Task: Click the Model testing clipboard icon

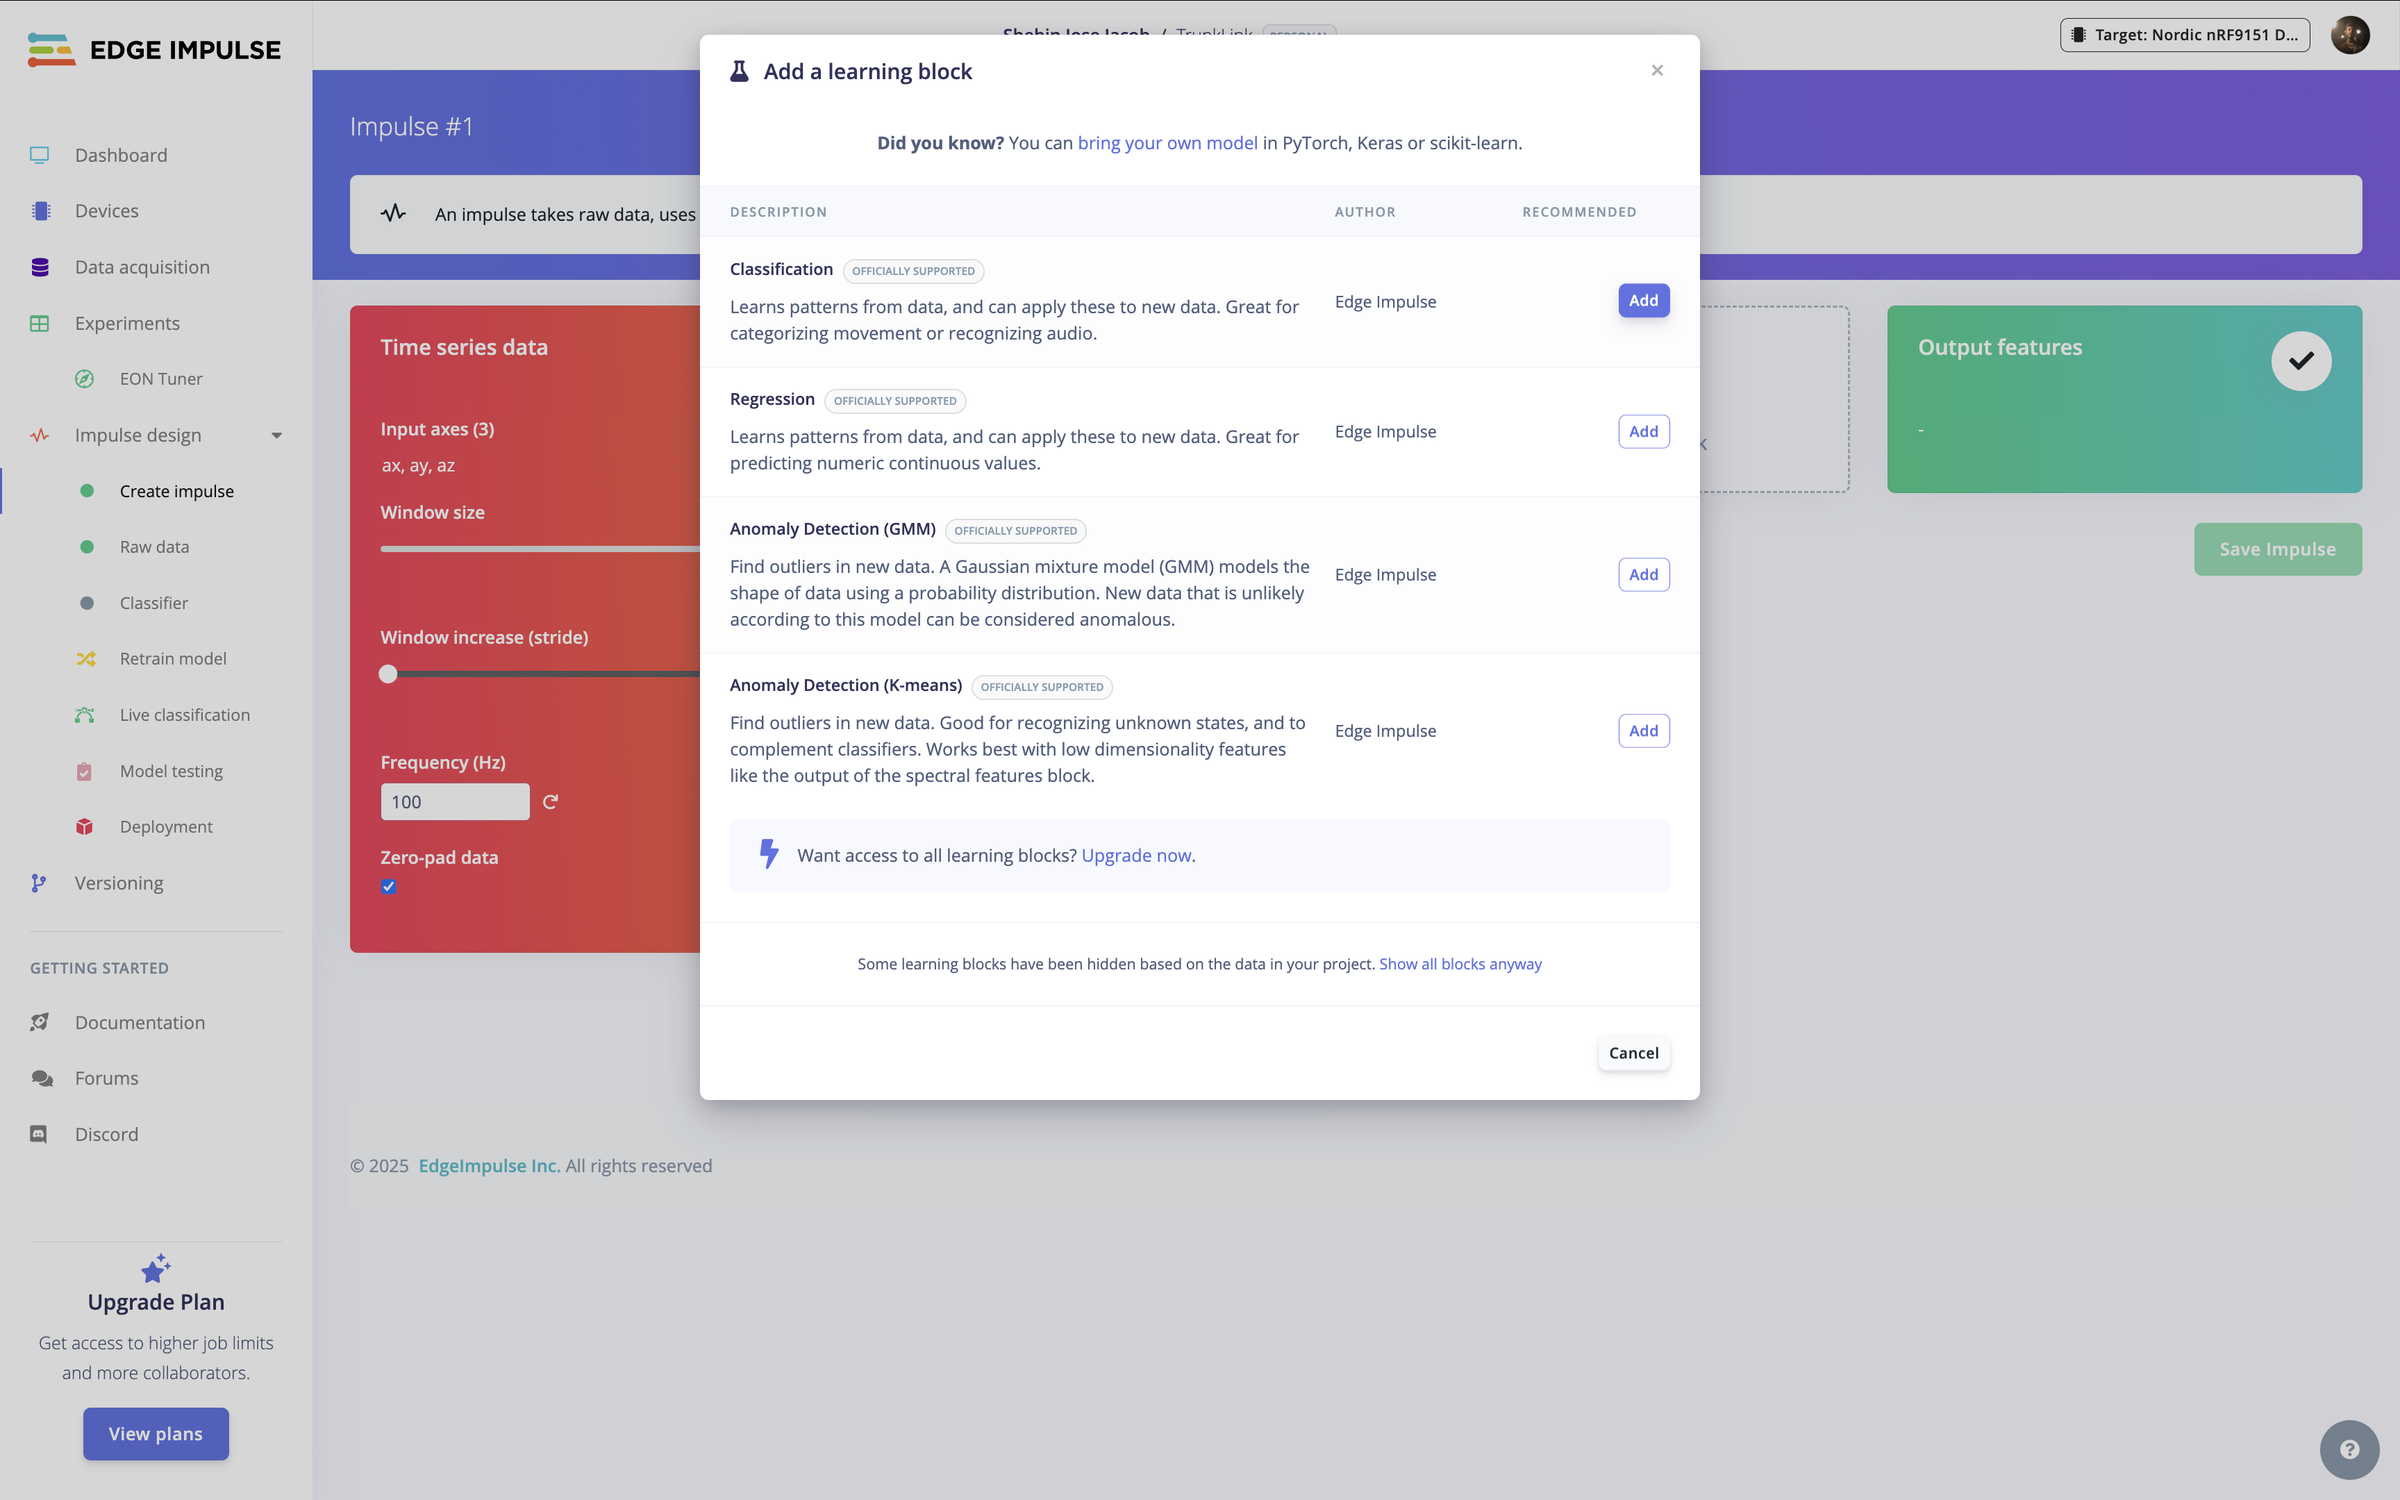Action: pos(85,771)
